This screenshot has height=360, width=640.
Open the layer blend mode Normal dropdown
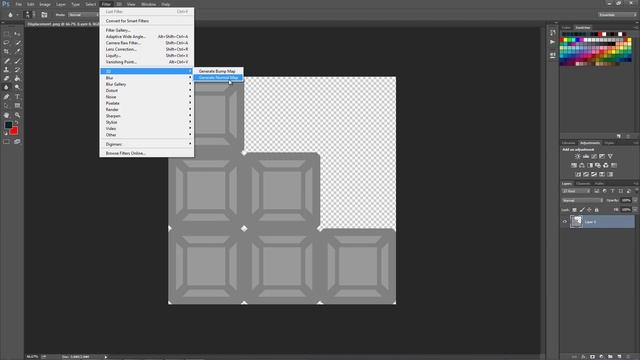(x=582, y=200)
